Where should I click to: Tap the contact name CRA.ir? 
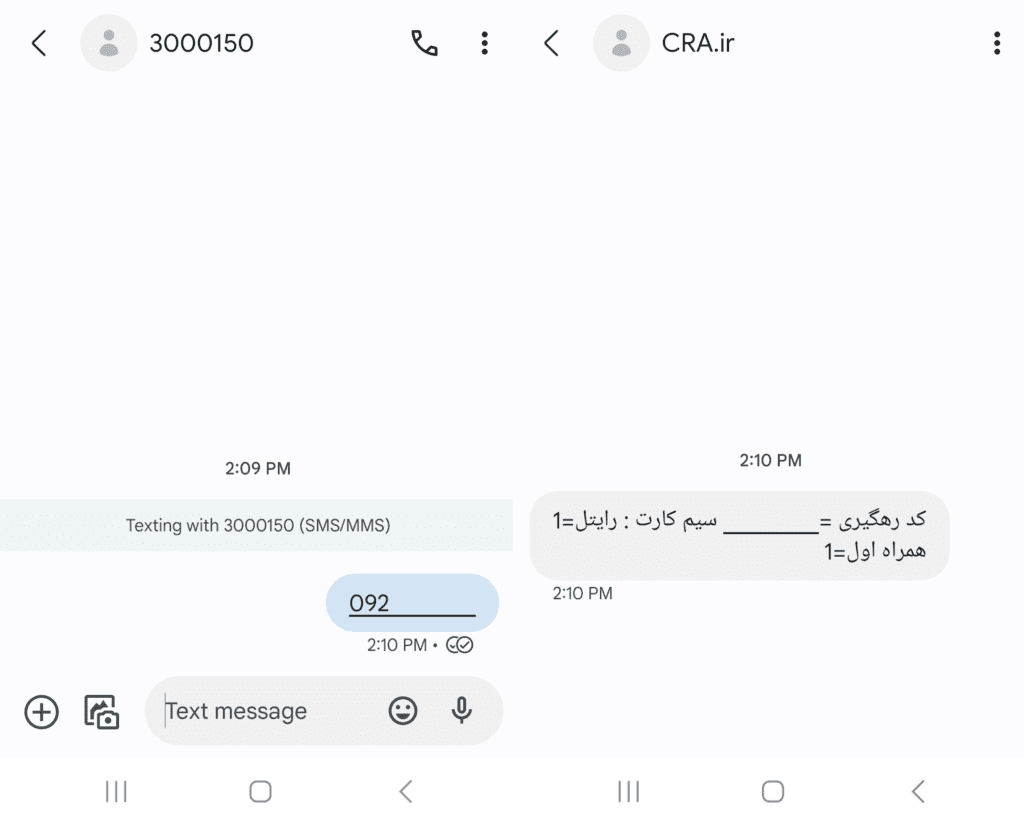tap(698, 43)
